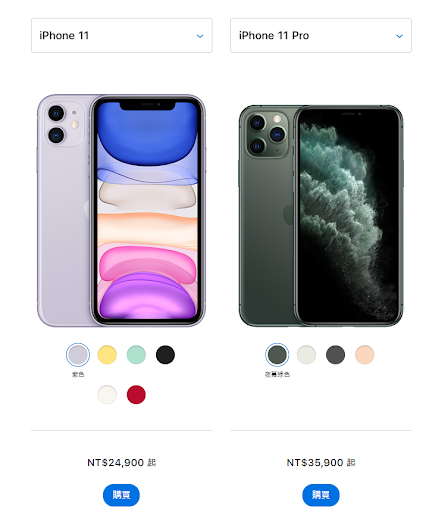Choose the white iPhone 11 color

click(107, 395)
